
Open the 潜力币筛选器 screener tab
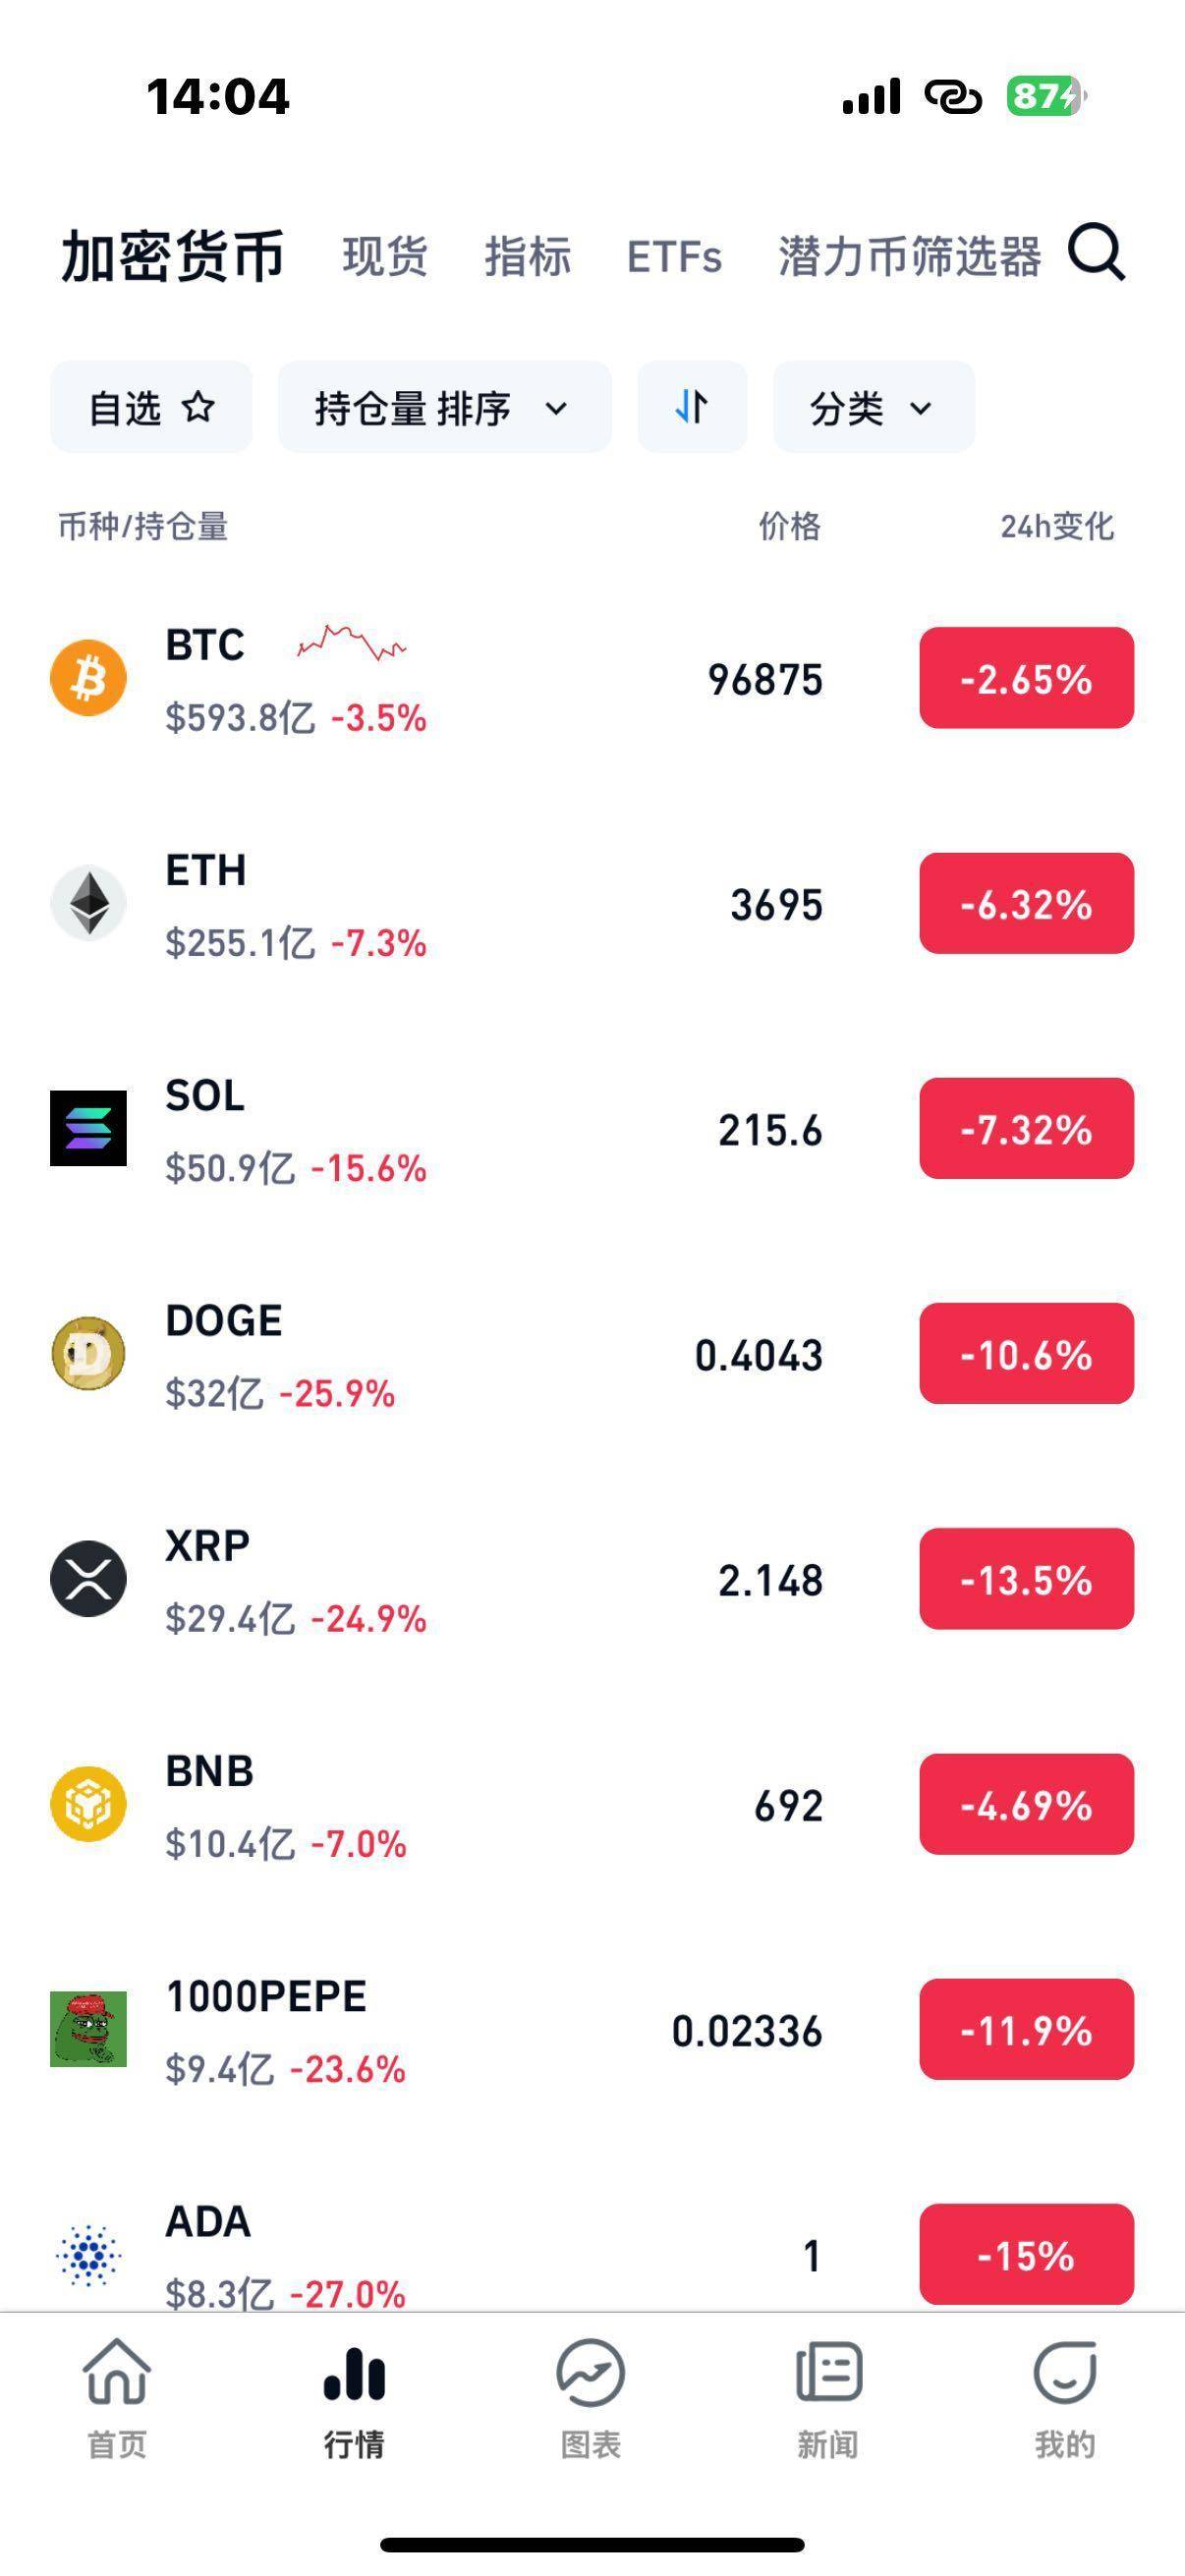[x=909, y=256]
